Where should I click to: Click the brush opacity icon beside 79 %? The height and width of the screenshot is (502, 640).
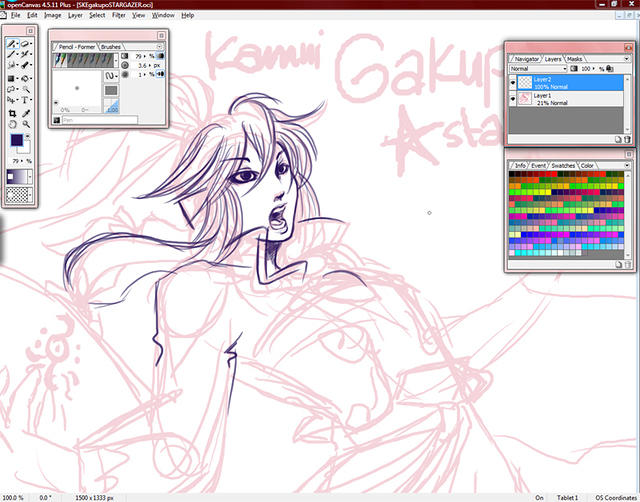click(x=125, y=56)
